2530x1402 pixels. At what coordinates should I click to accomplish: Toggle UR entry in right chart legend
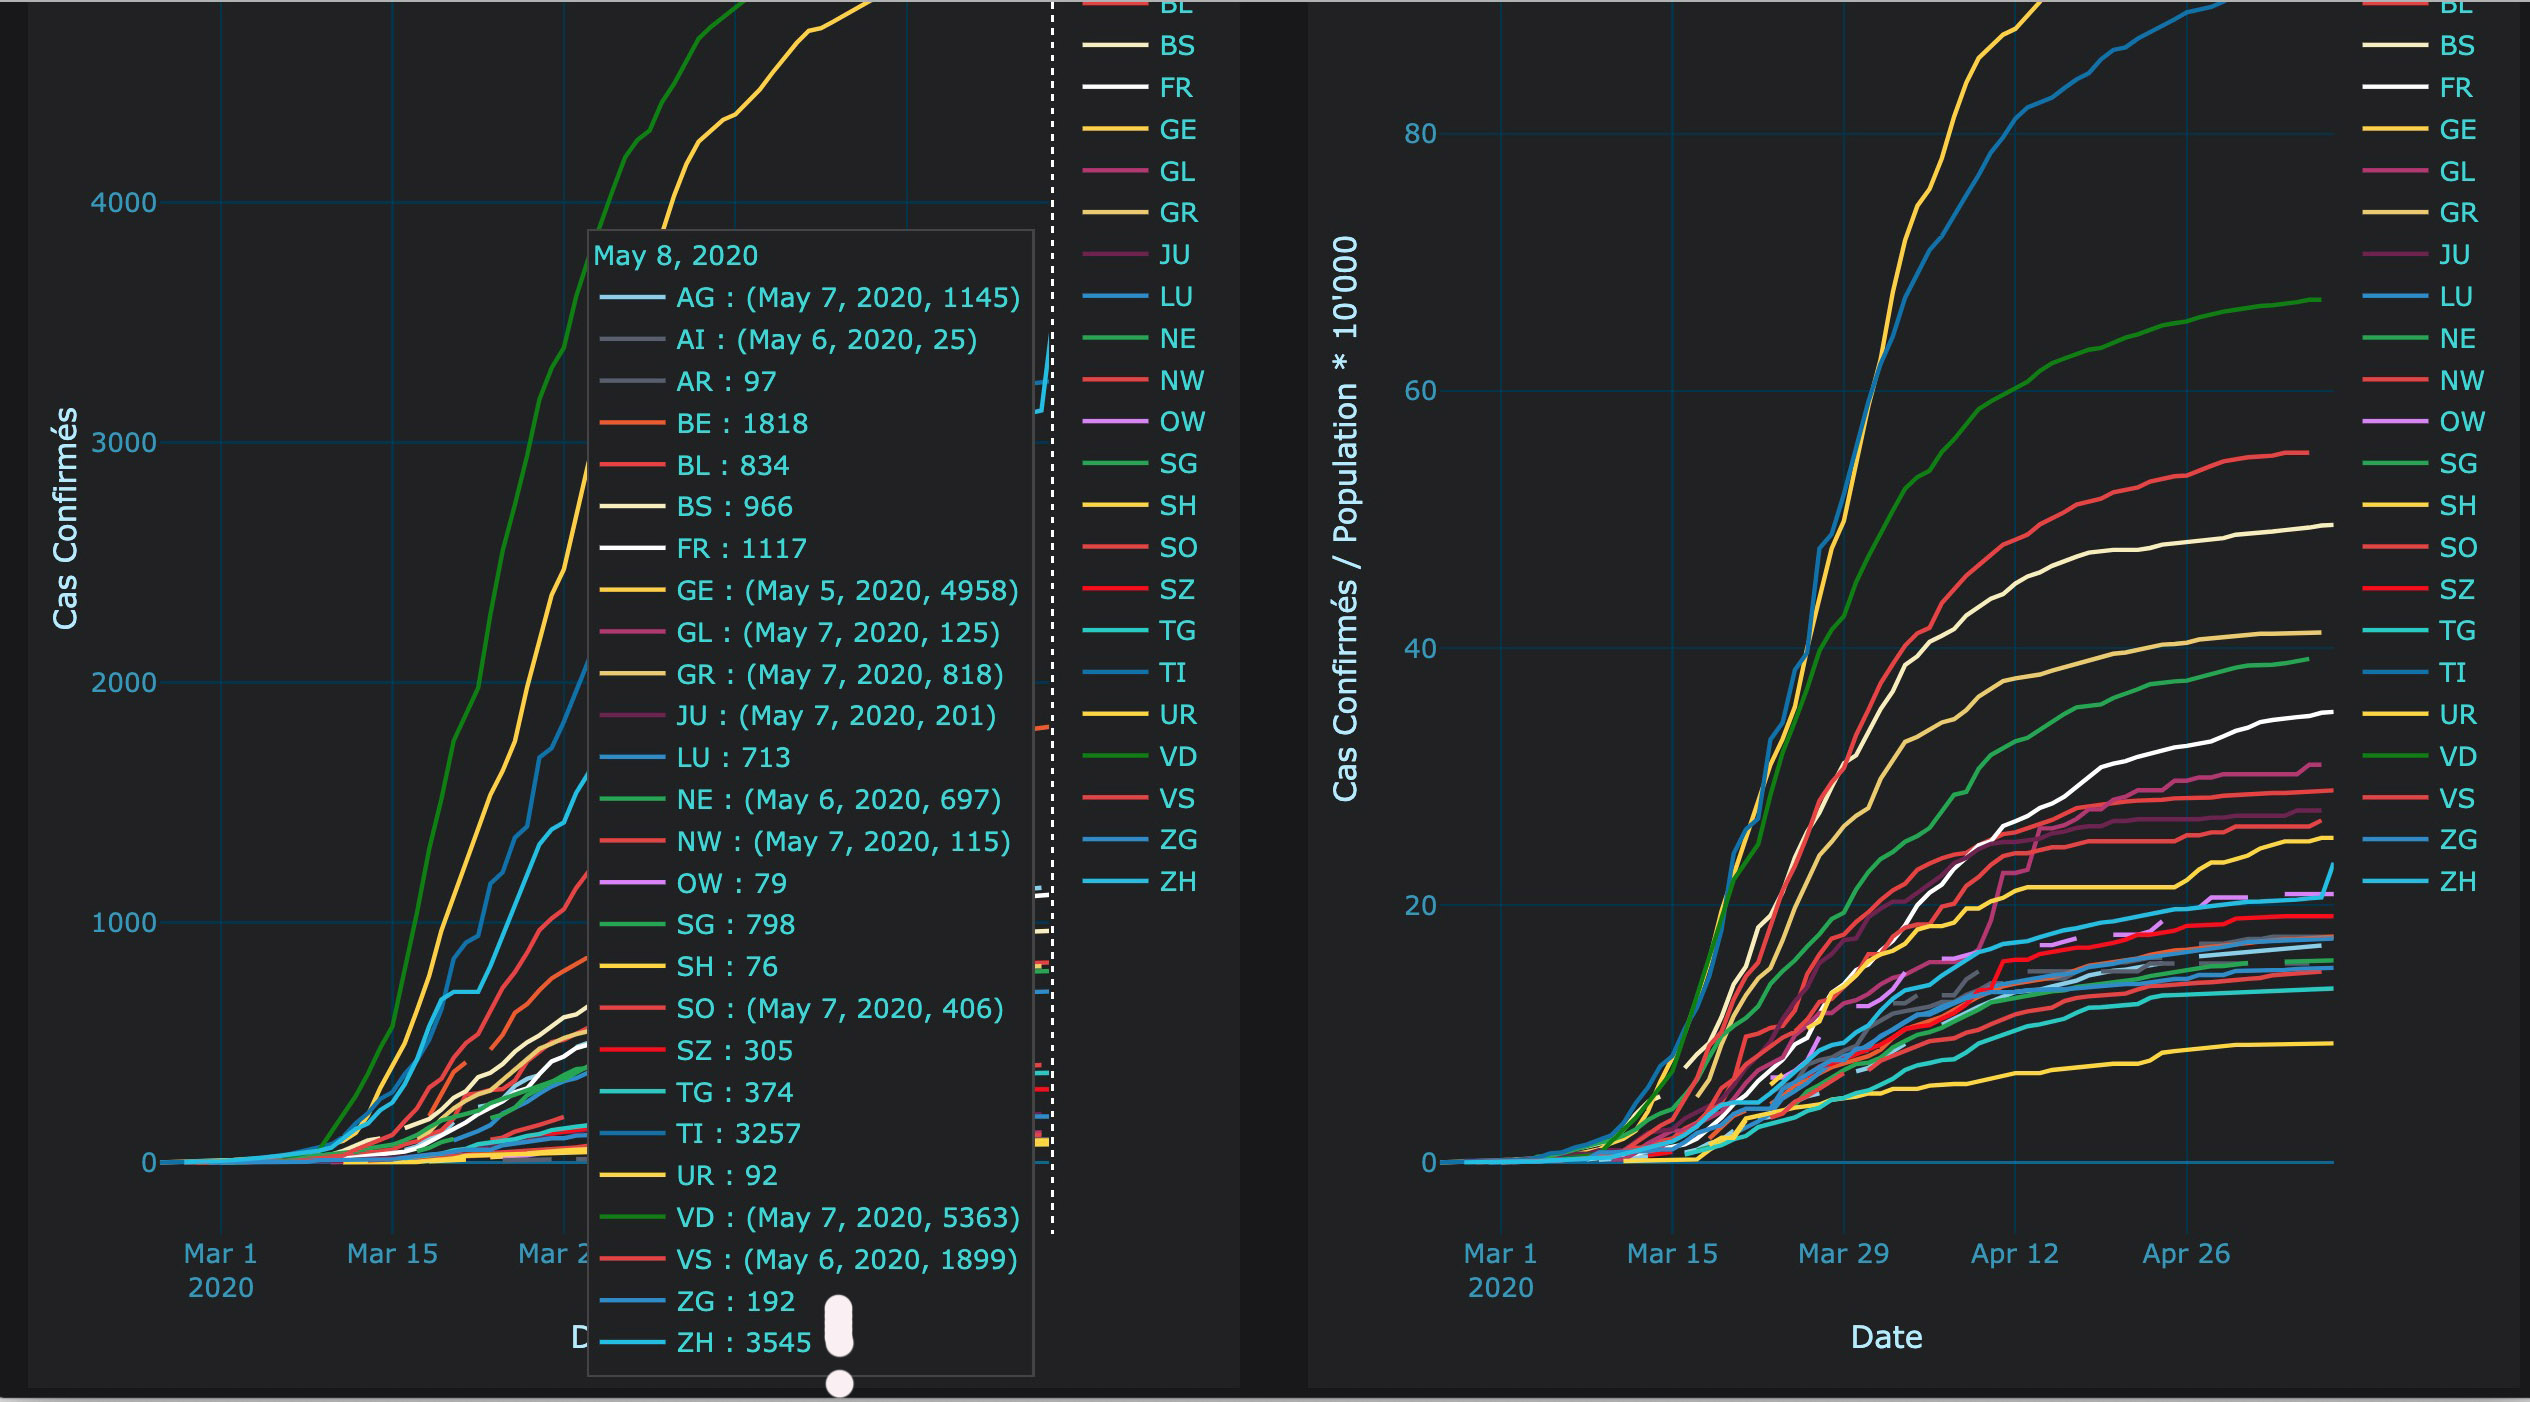(x=2457, y=715)
